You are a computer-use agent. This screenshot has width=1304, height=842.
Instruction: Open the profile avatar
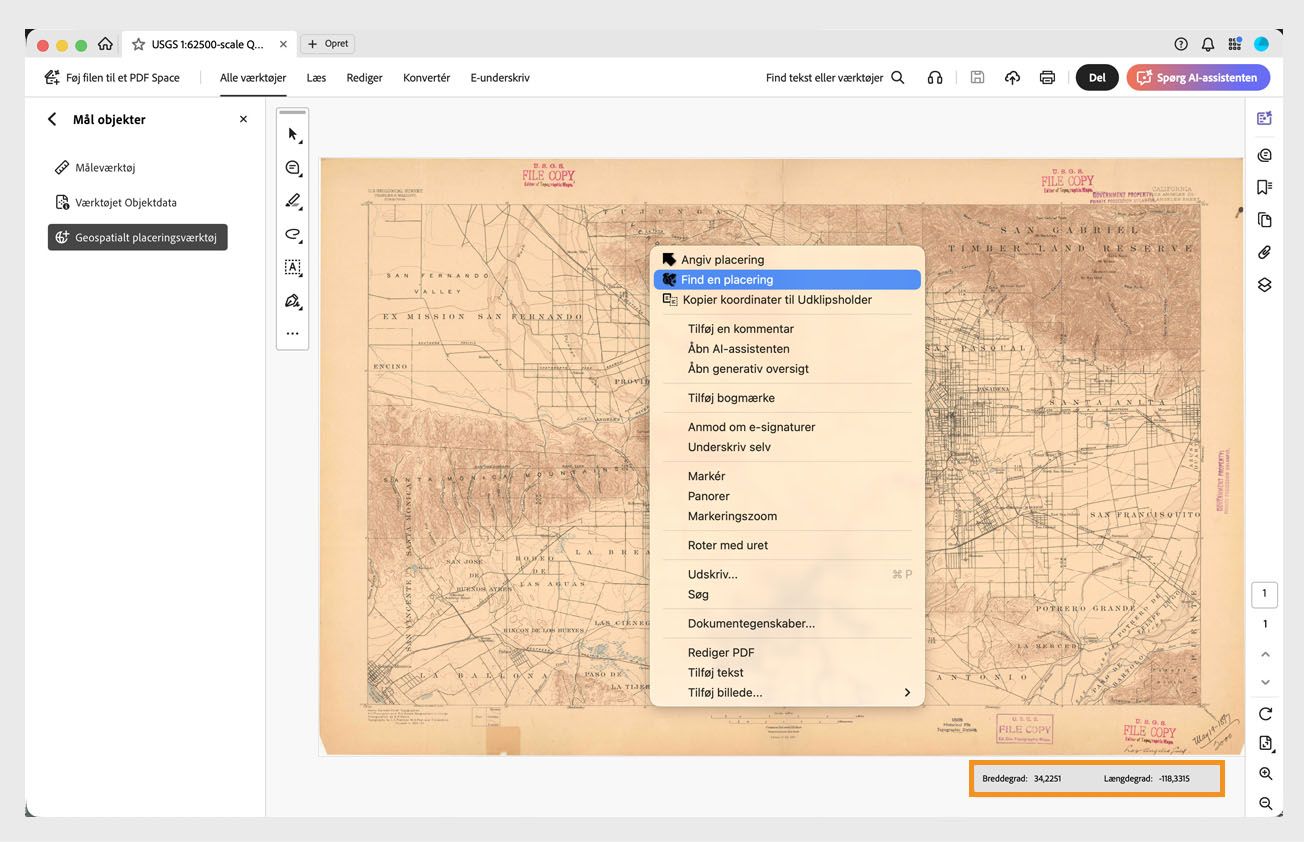[1261, 44]
